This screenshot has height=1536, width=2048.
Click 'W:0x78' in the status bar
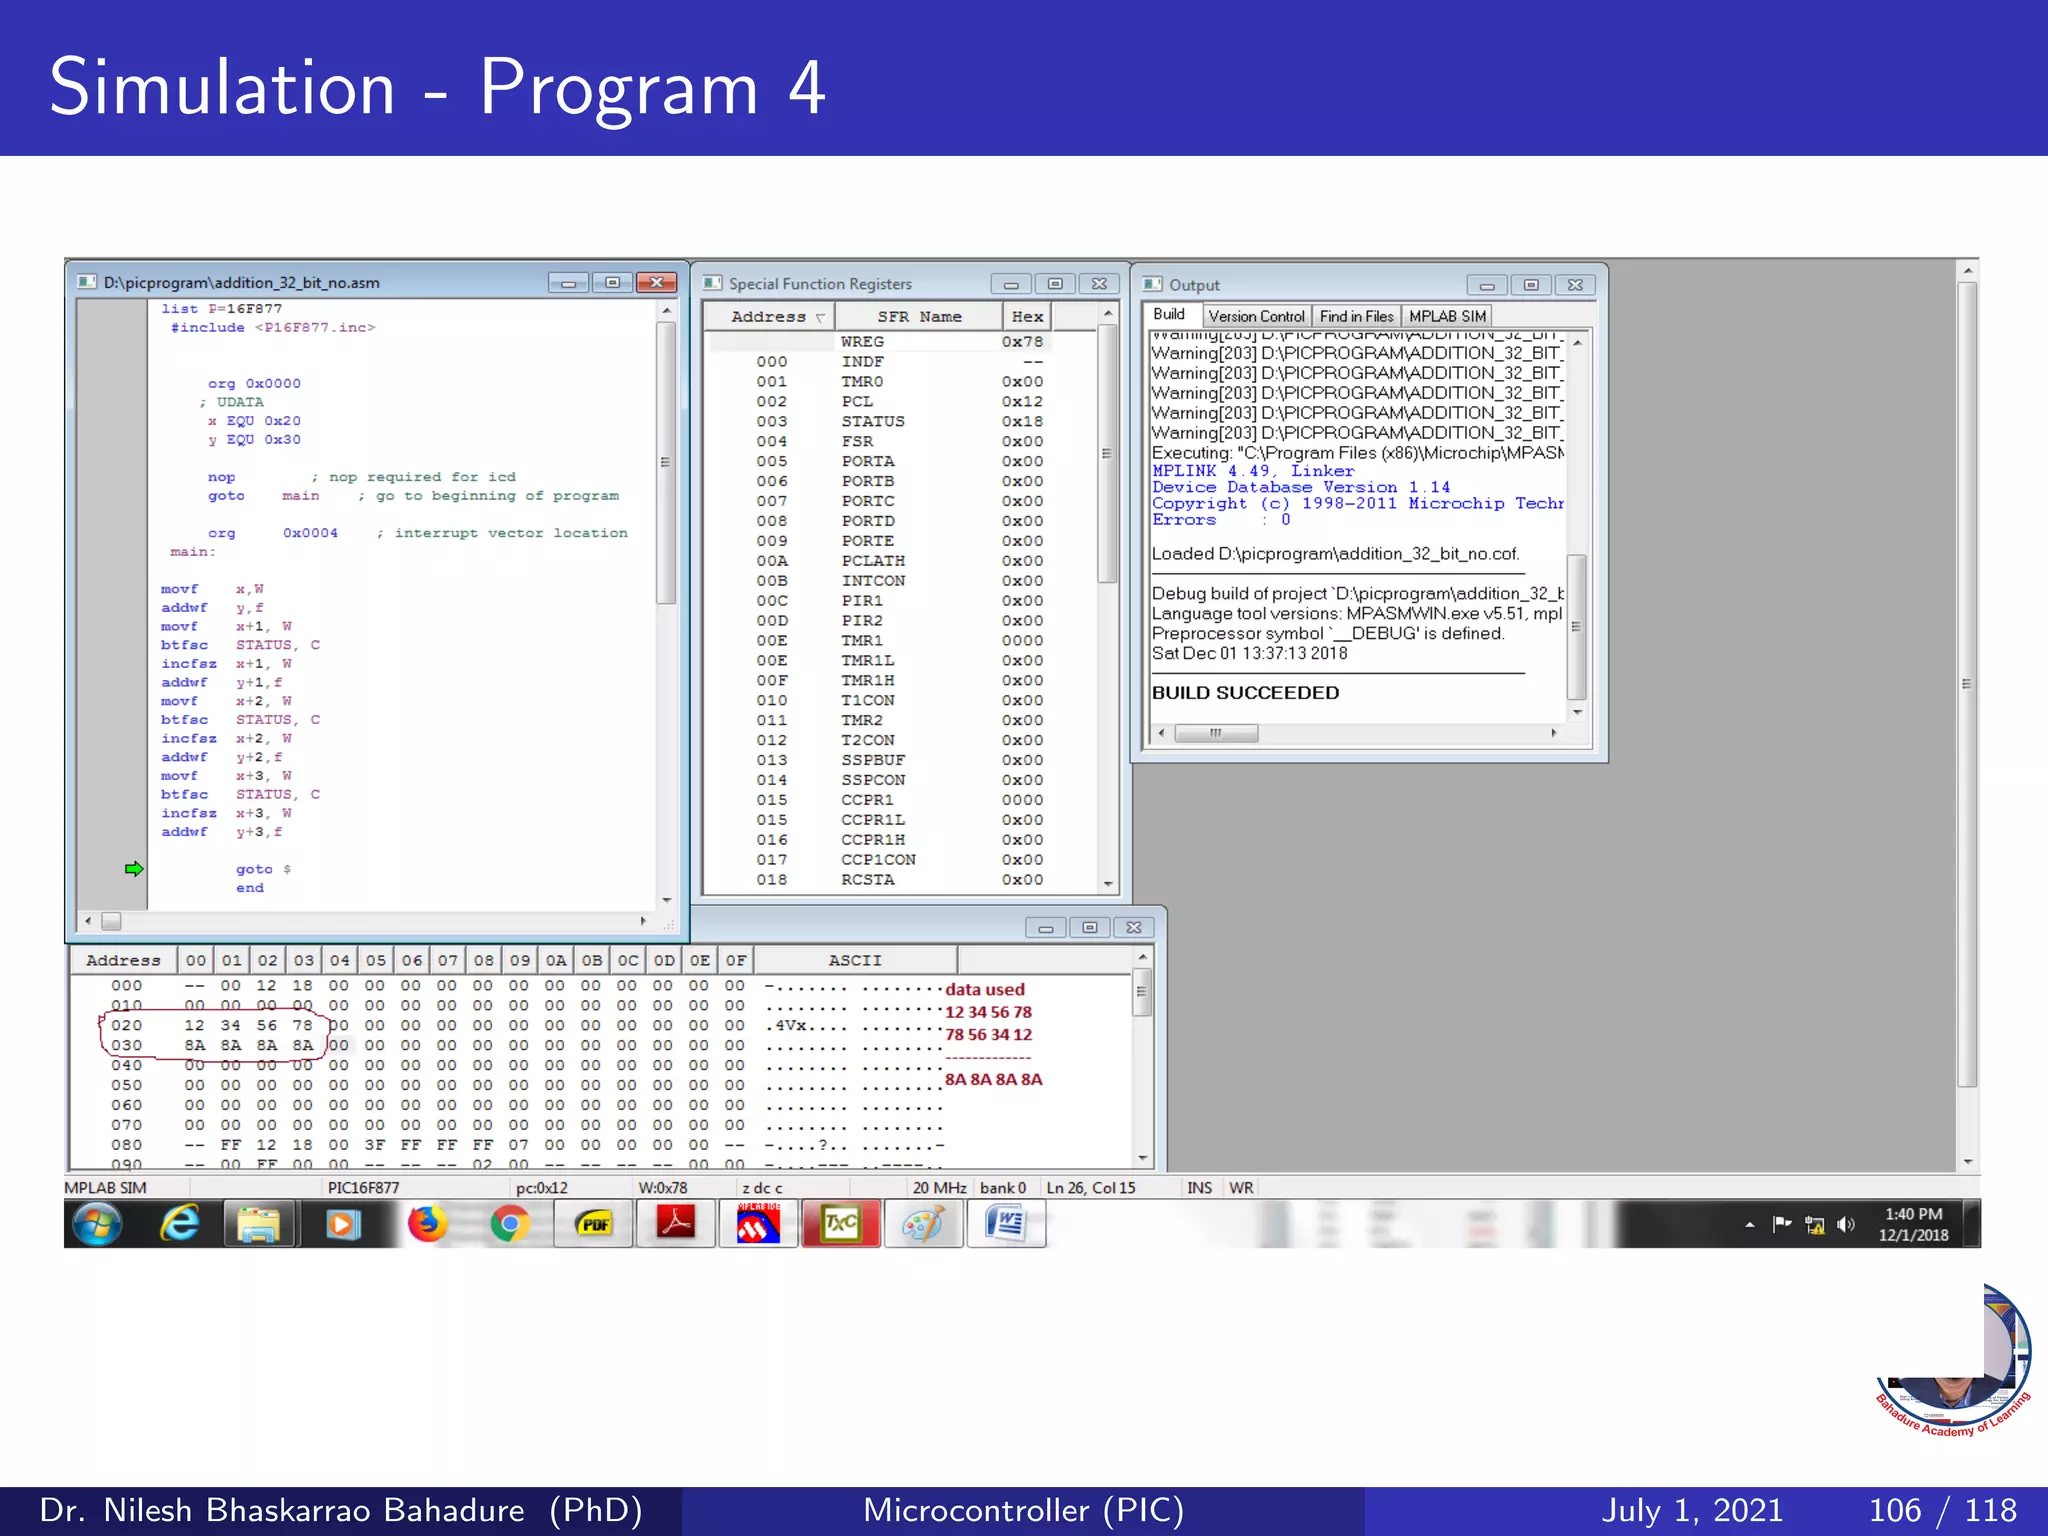(x=663, y=1188)
